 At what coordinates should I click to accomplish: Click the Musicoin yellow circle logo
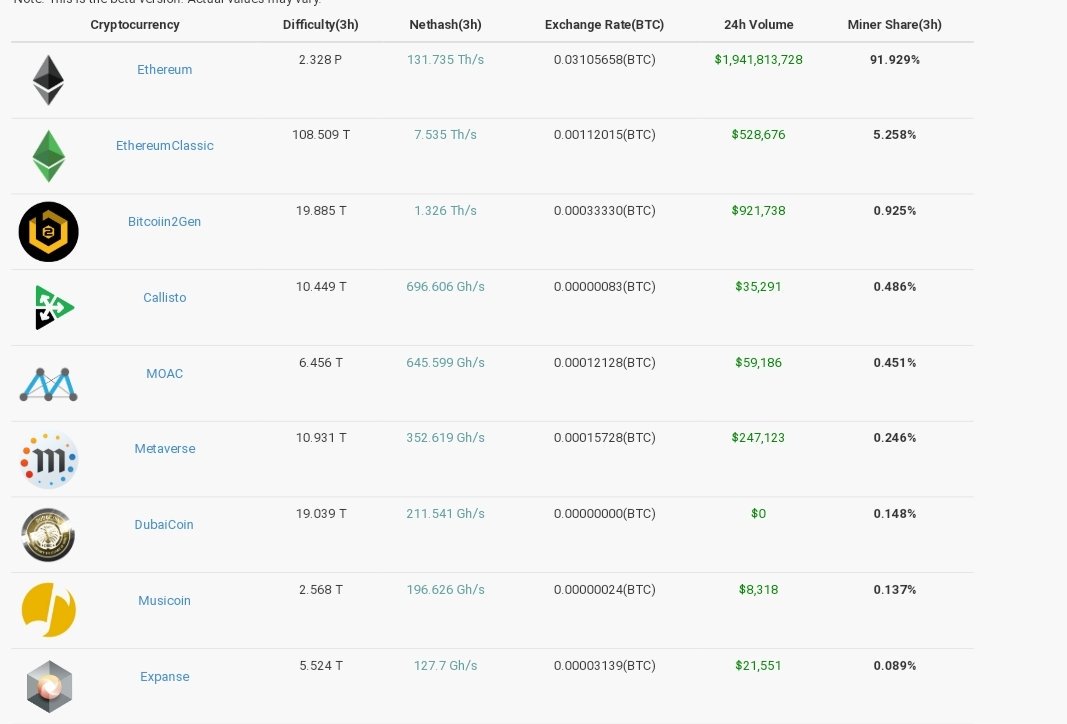[48, 610]
